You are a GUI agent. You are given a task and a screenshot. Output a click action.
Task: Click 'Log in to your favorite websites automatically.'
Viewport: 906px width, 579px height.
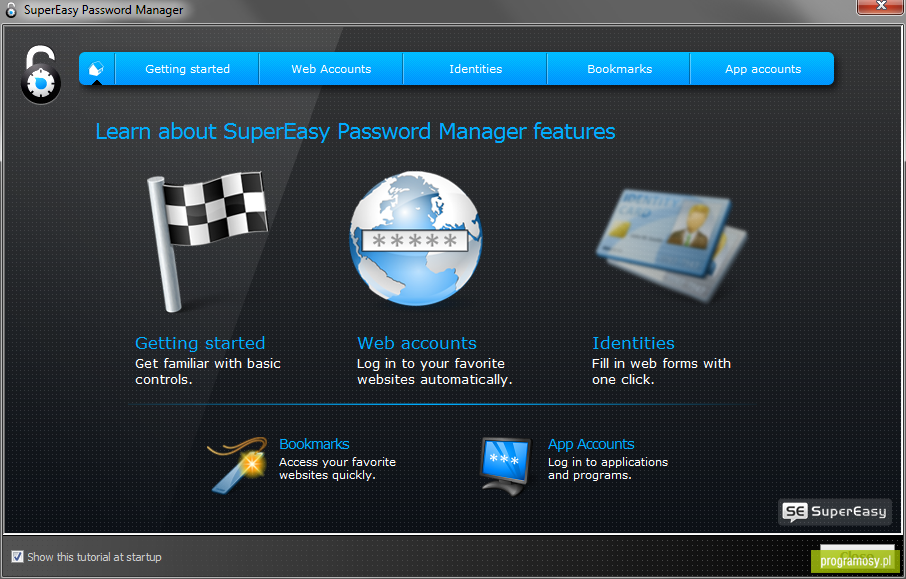(x=435, y=372)
